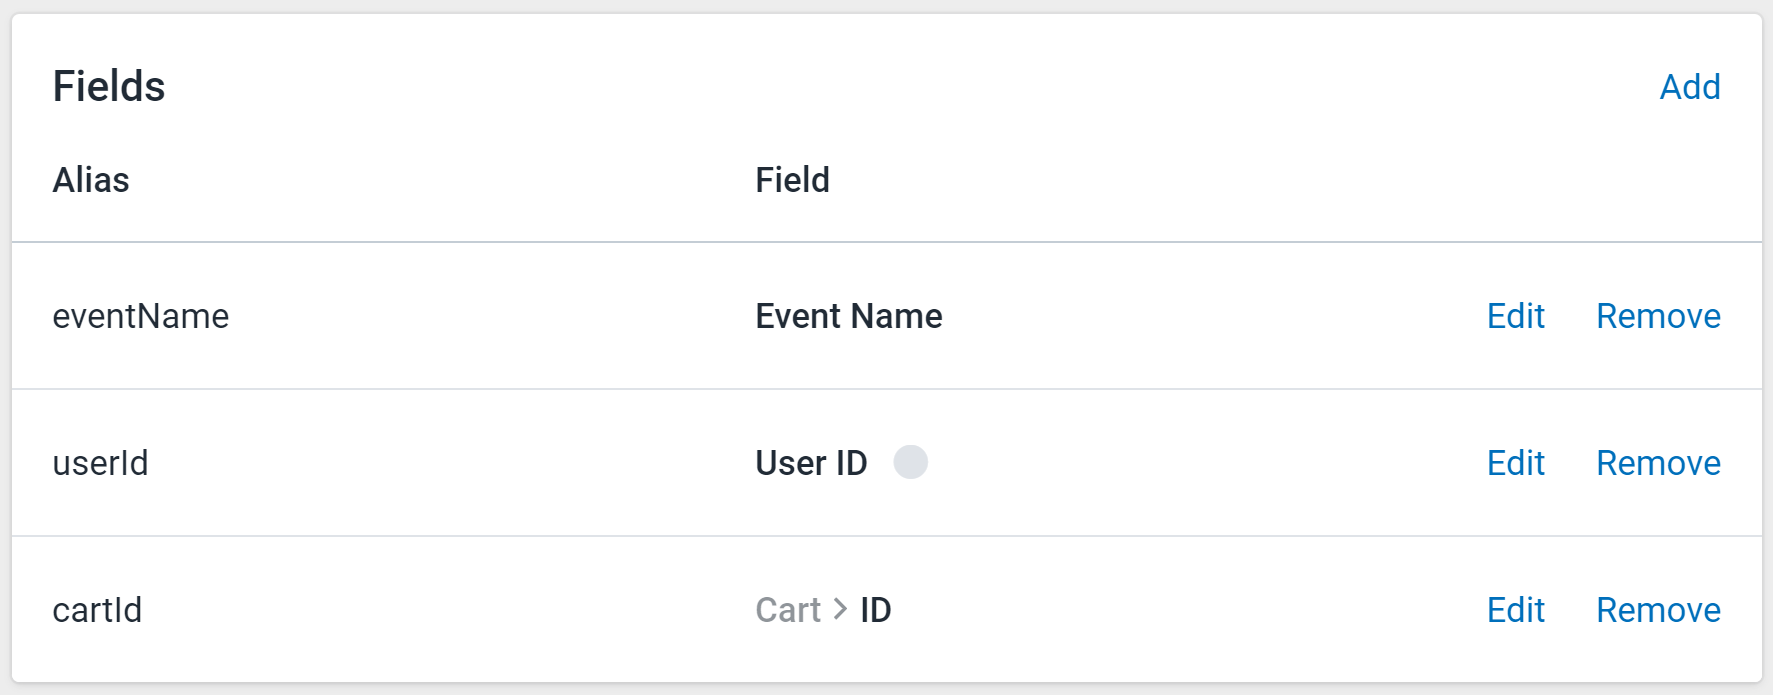Click the bold ID label after Cart
The height and width of the screenshot is (695, 1773).
click(875, 610)
